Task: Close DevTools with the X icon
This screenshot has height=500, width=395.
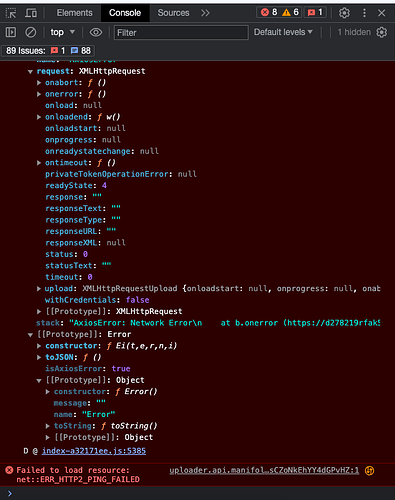Action: [382, 13]
